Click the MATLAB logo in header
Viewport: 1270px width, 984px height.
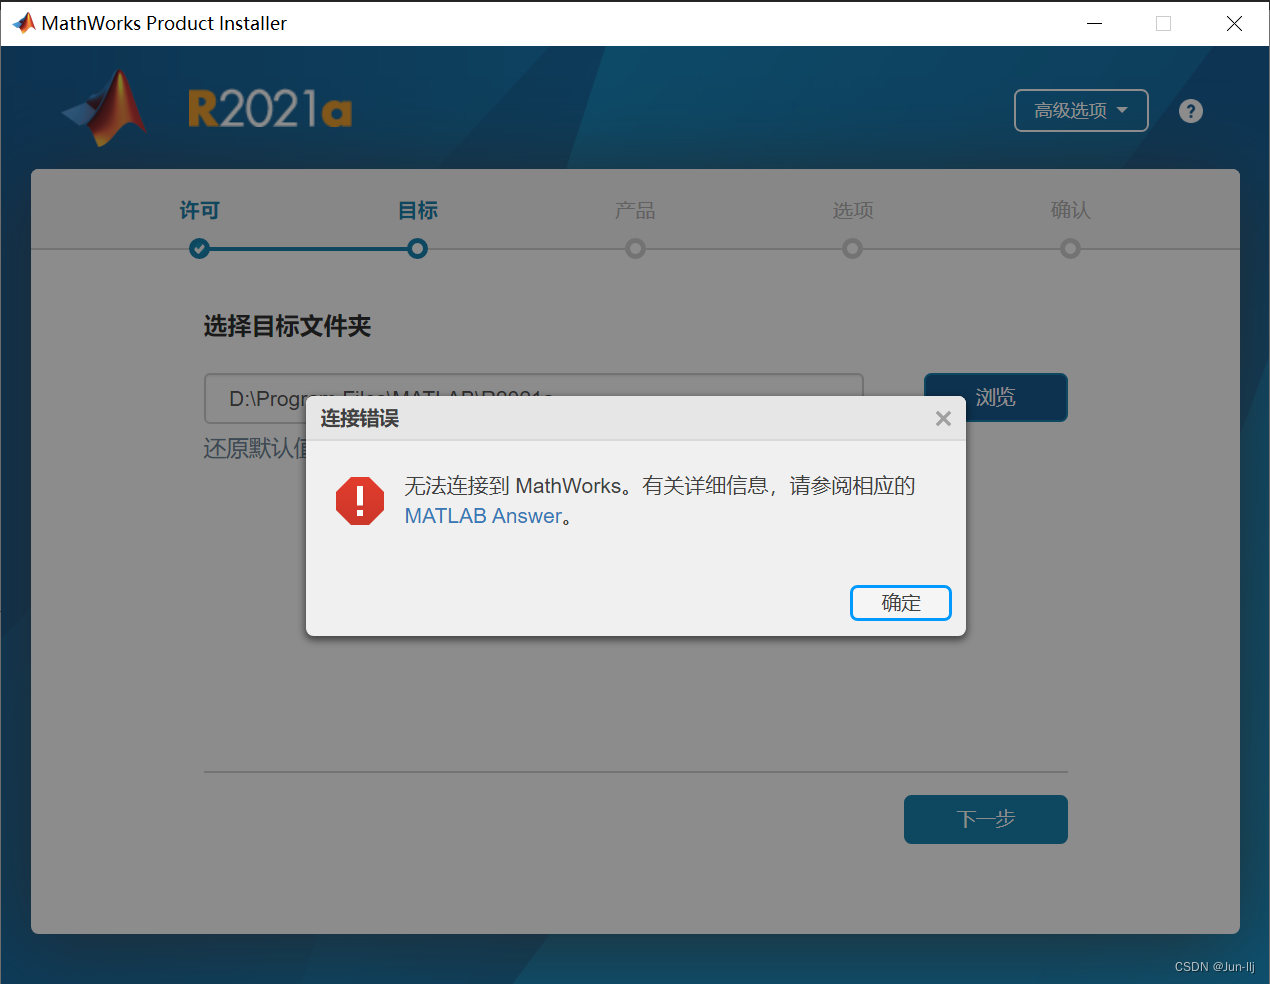(105, 108)
